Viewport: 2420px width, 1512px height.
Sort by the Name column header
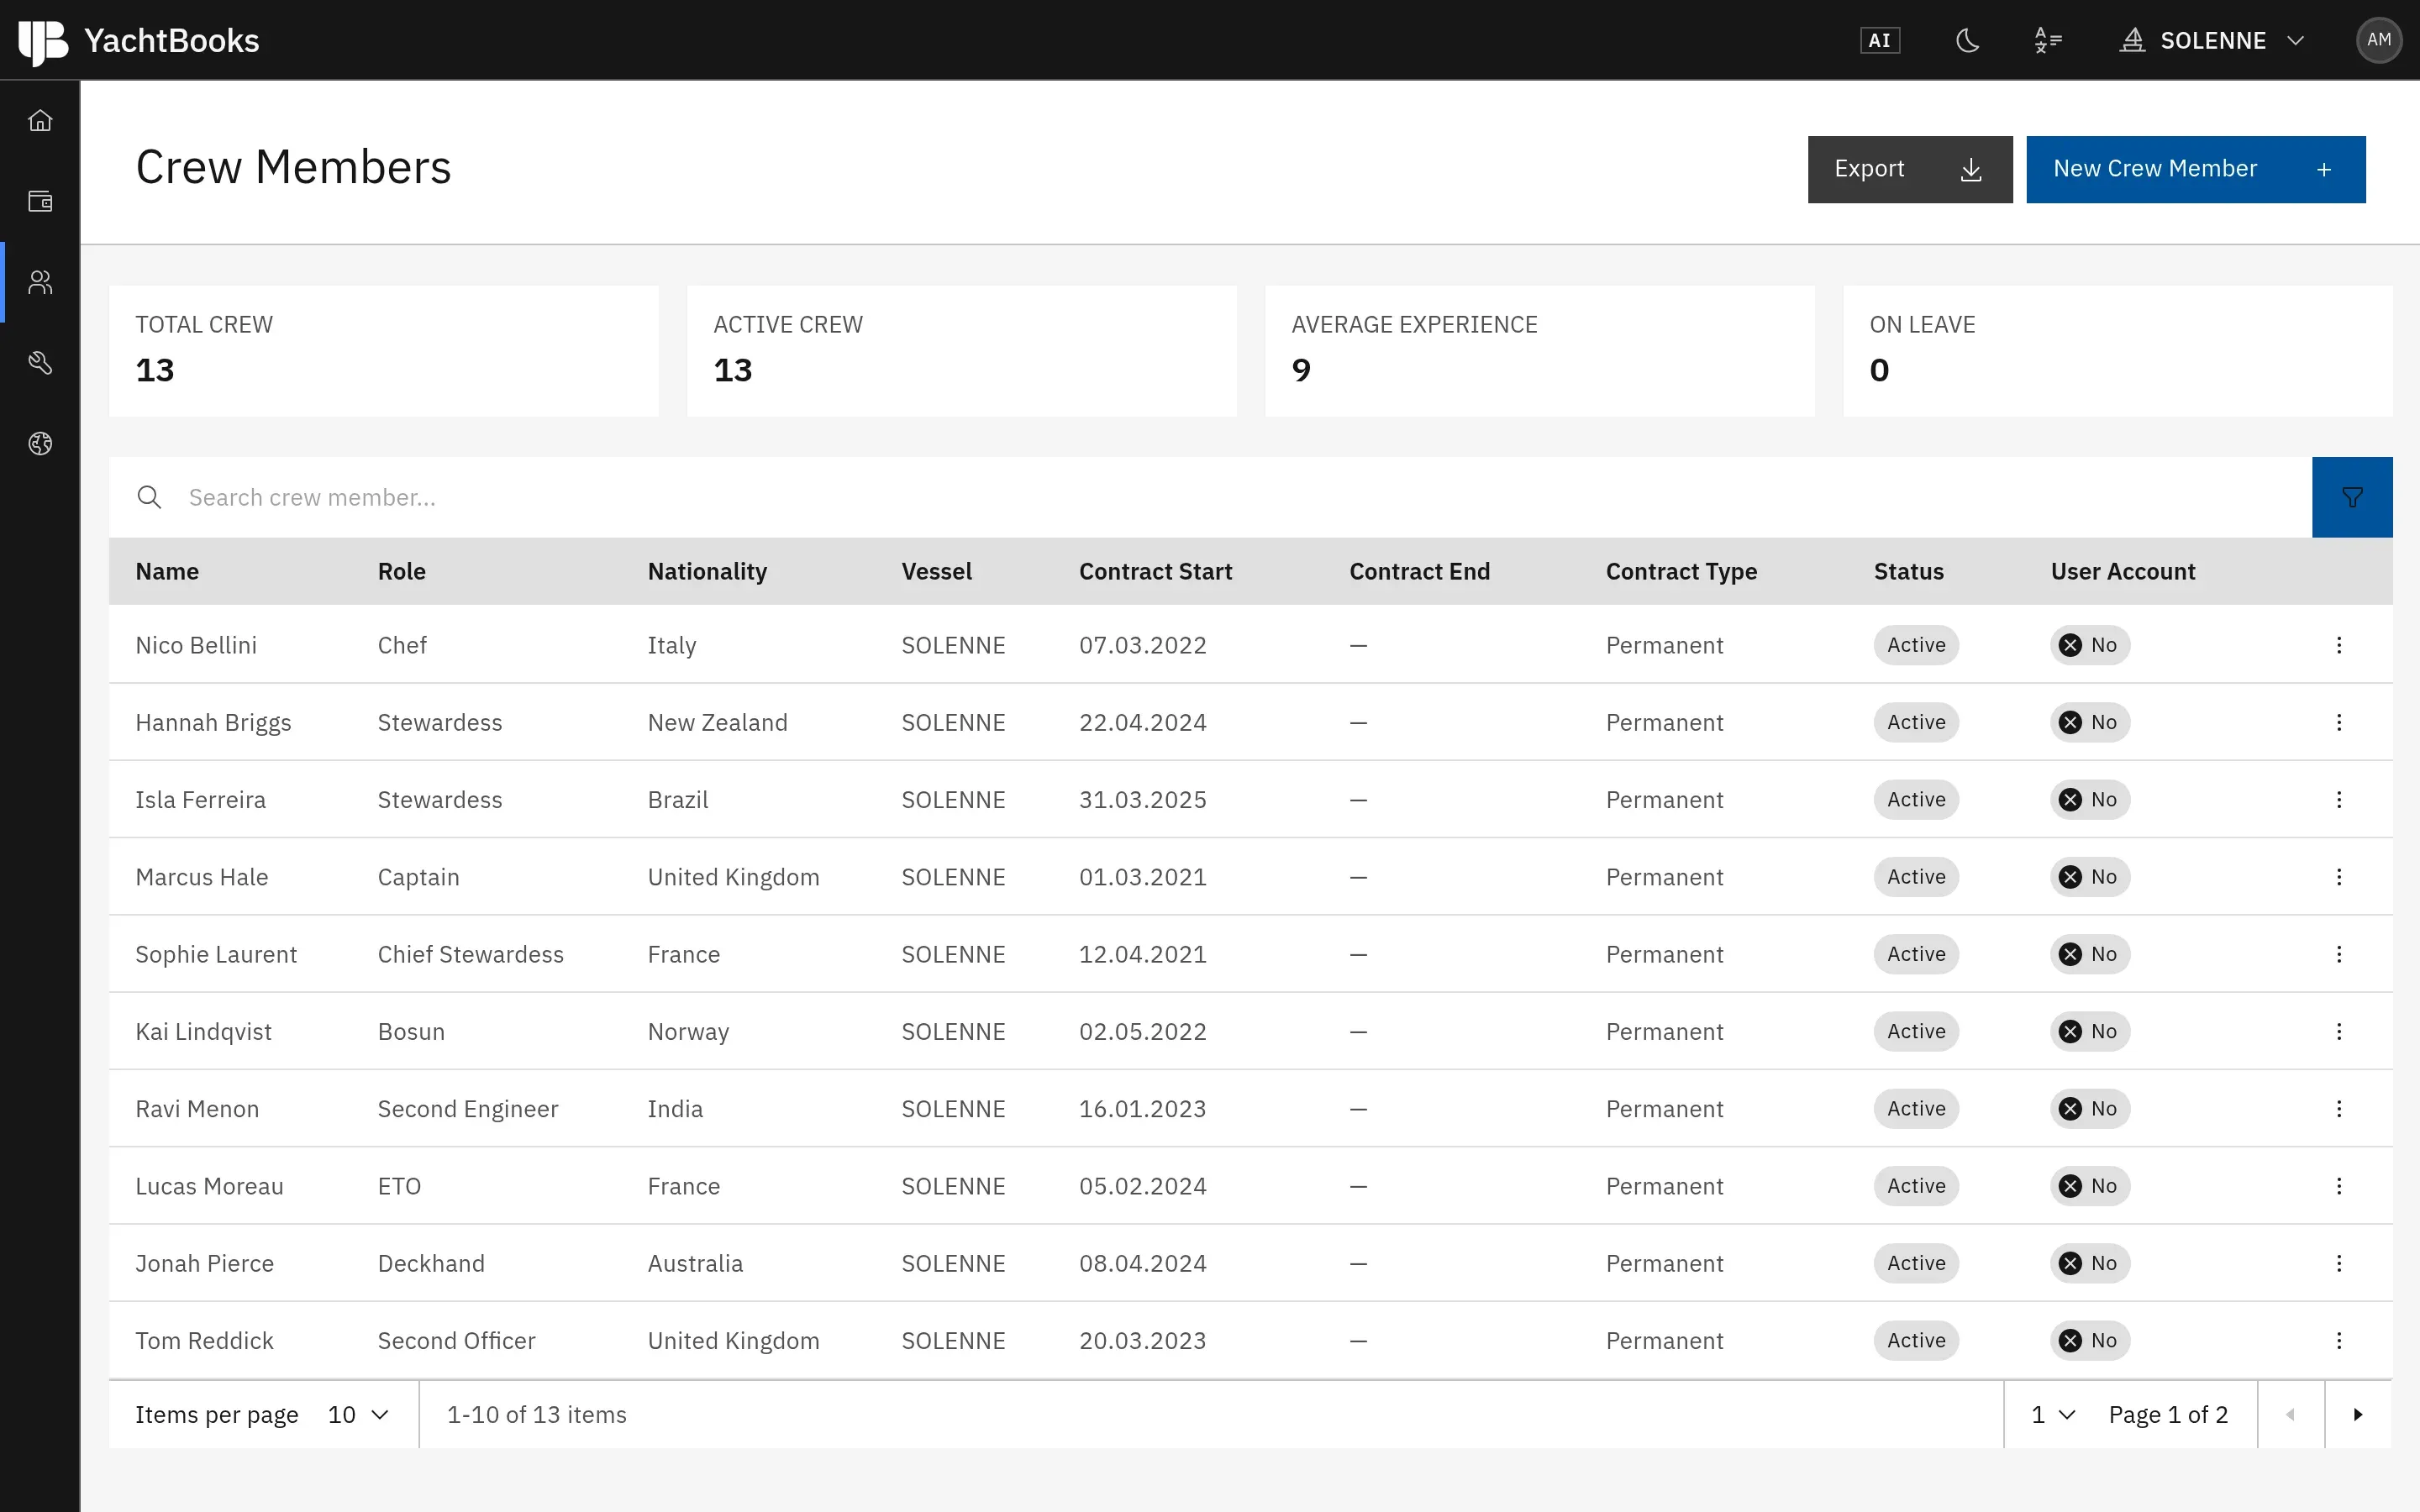[167, 571]
